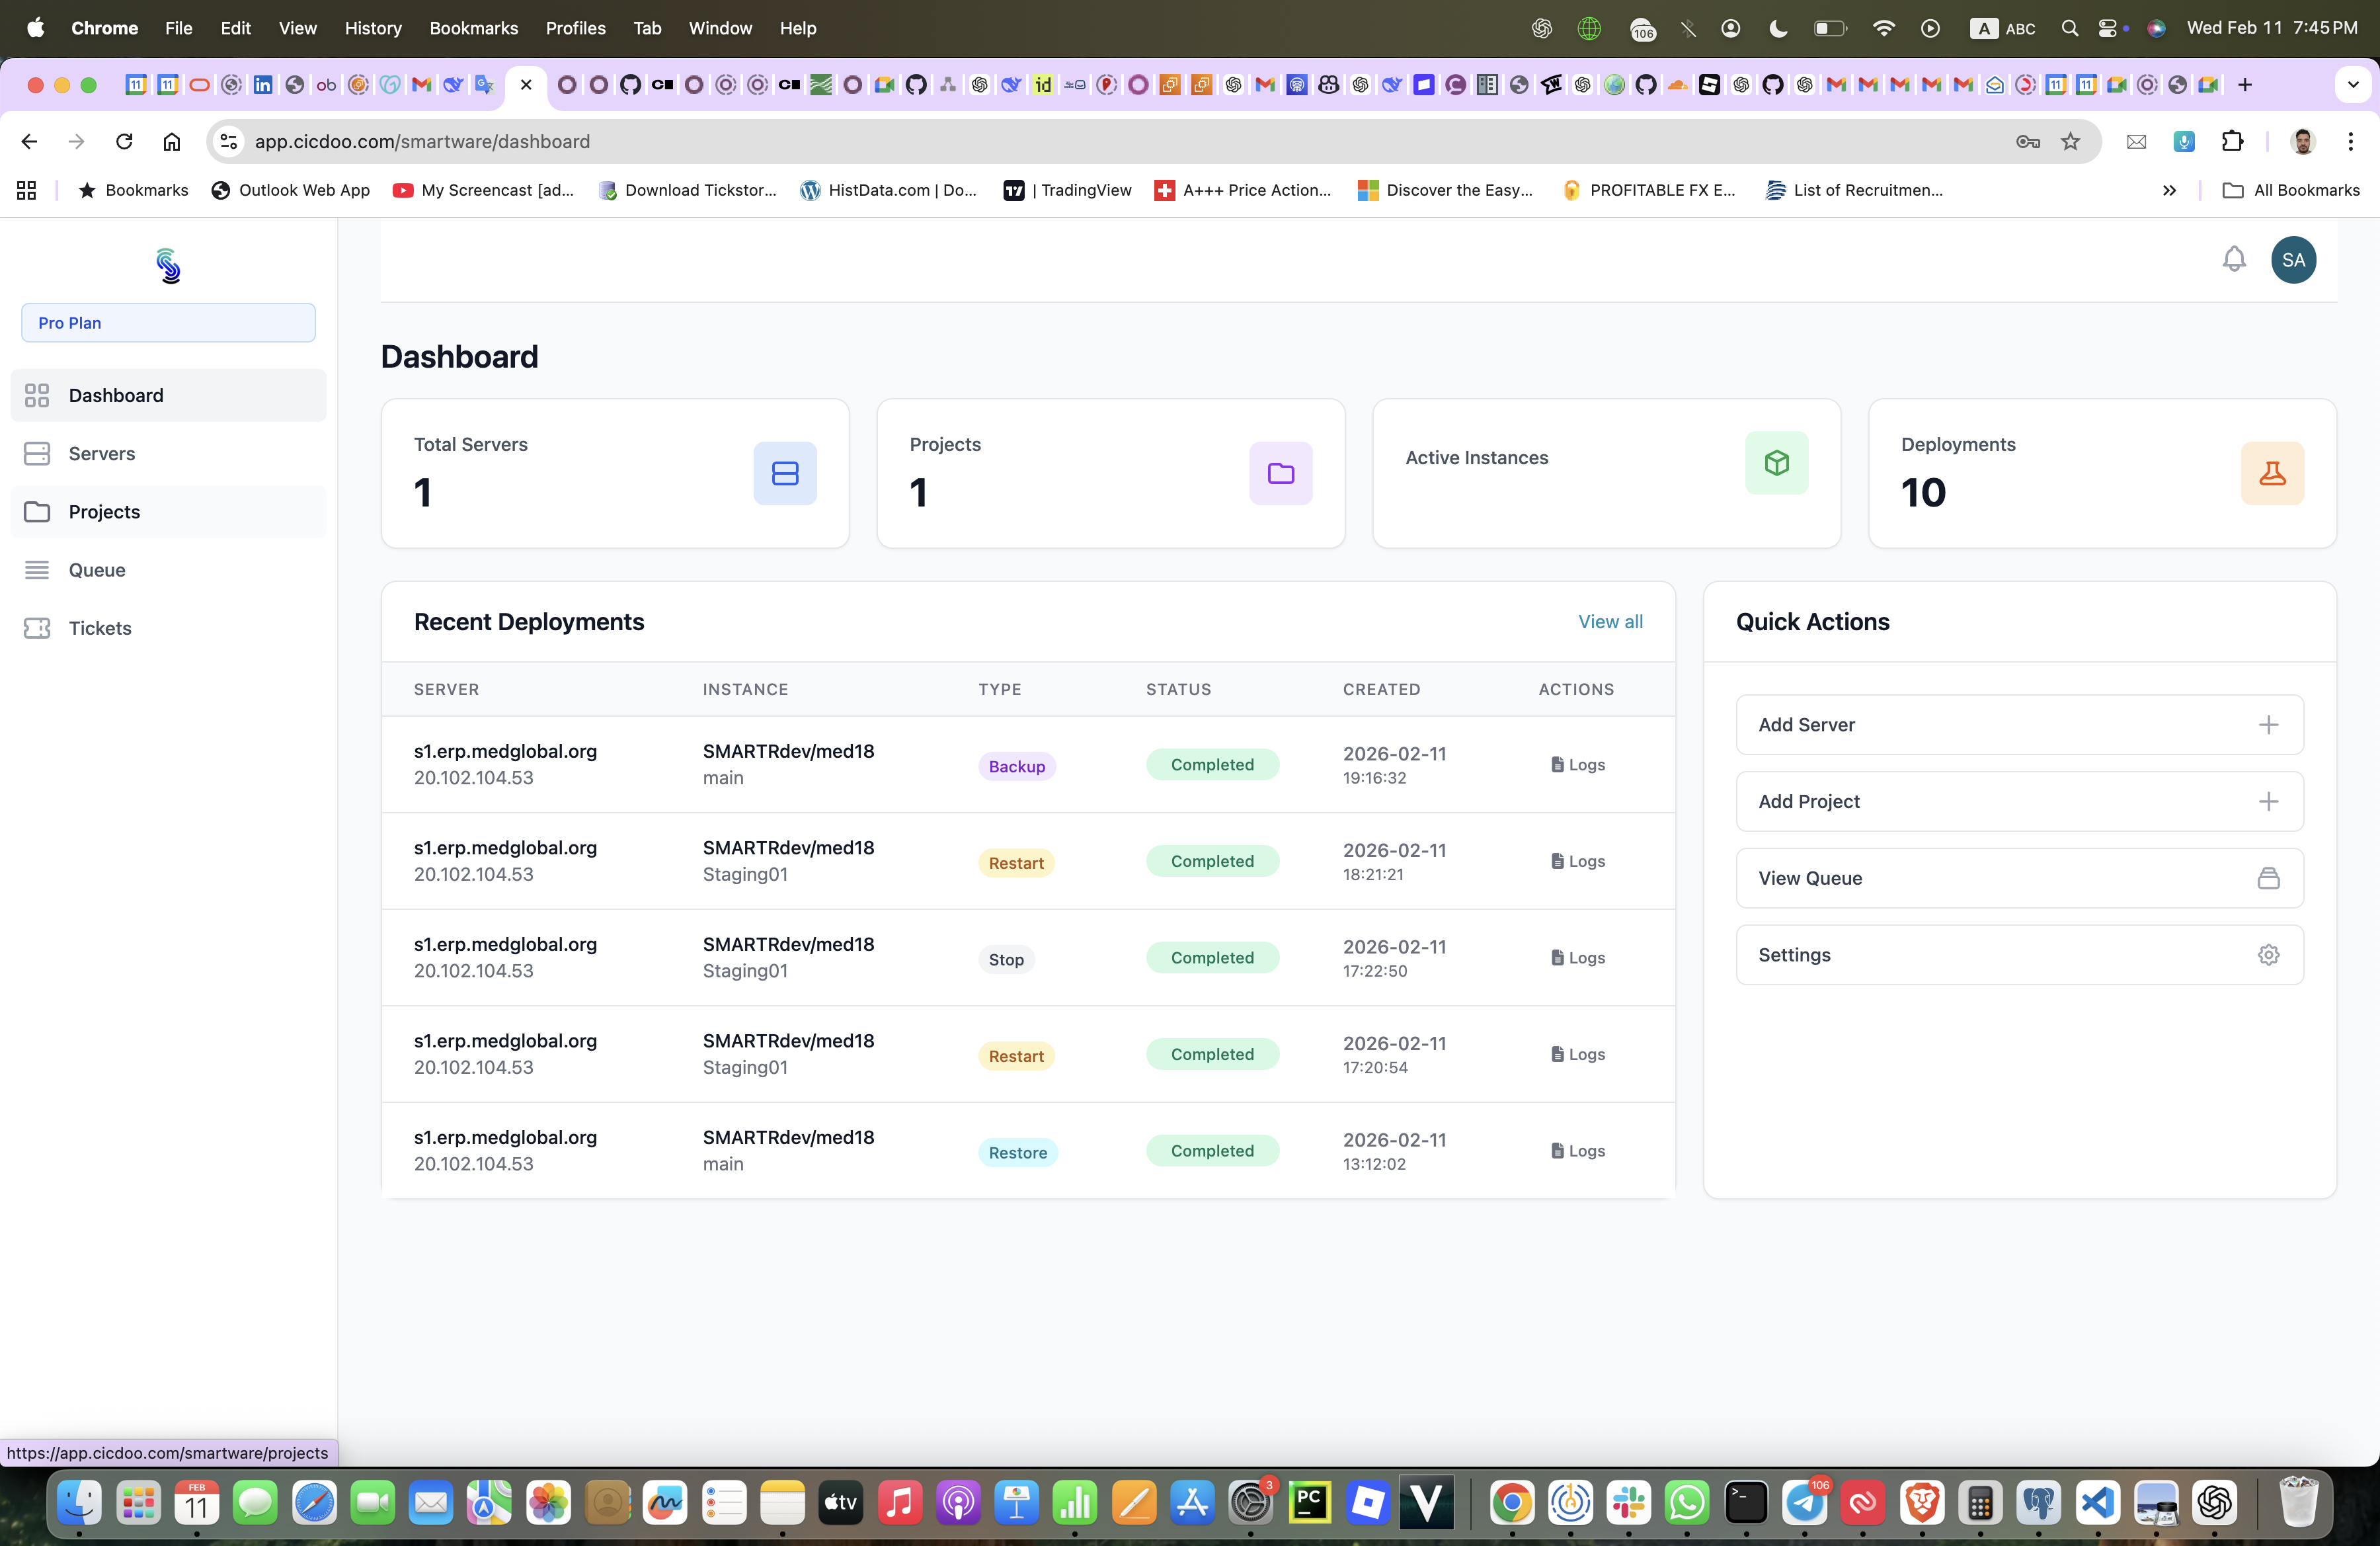The height and width of the screenshot is (1546, 2380).
Task: Open the SA user avatar menu
Action: tap(2292, 260)
